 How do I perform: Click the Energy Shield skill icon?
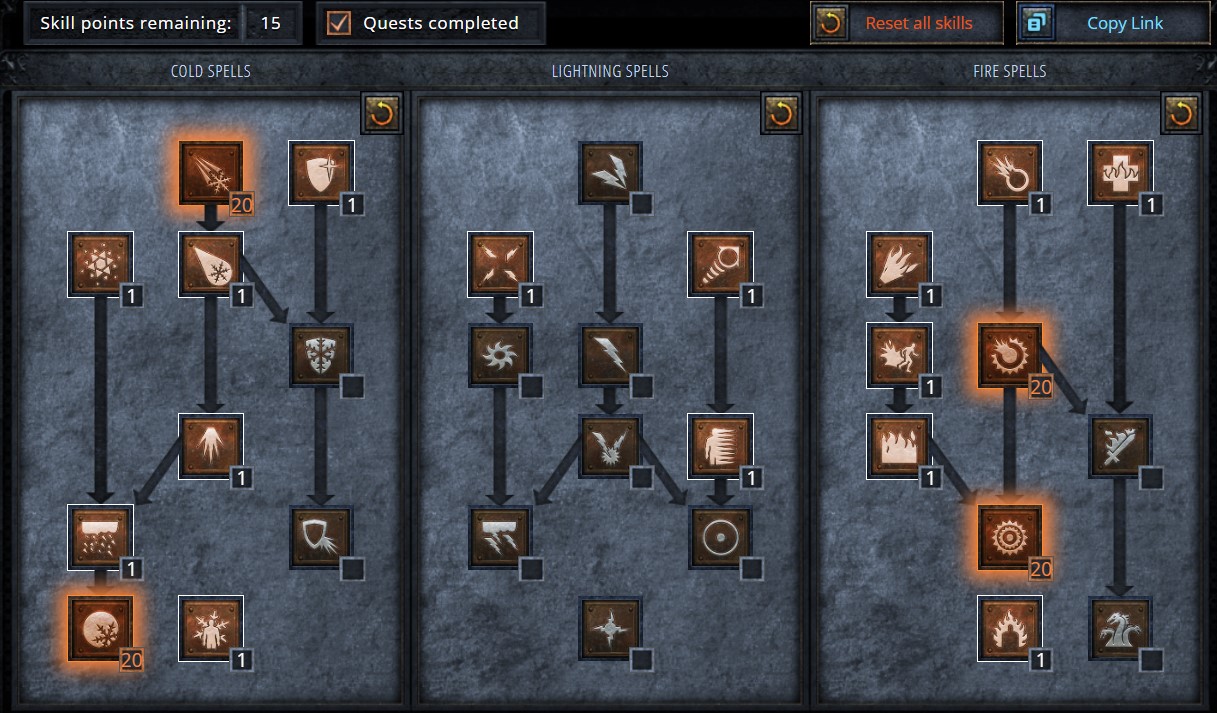[720, 537]
